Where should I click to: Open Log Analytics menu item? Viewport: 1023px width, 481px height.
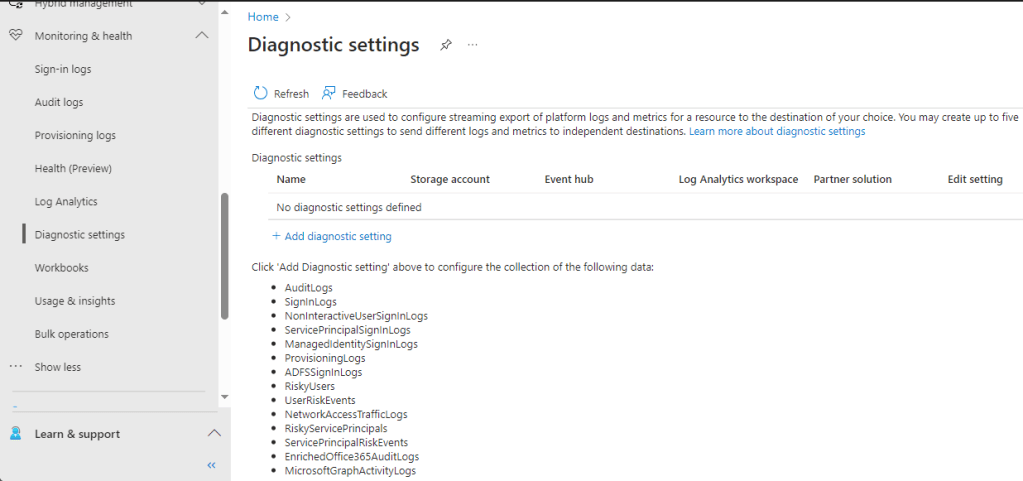point(66,201)
